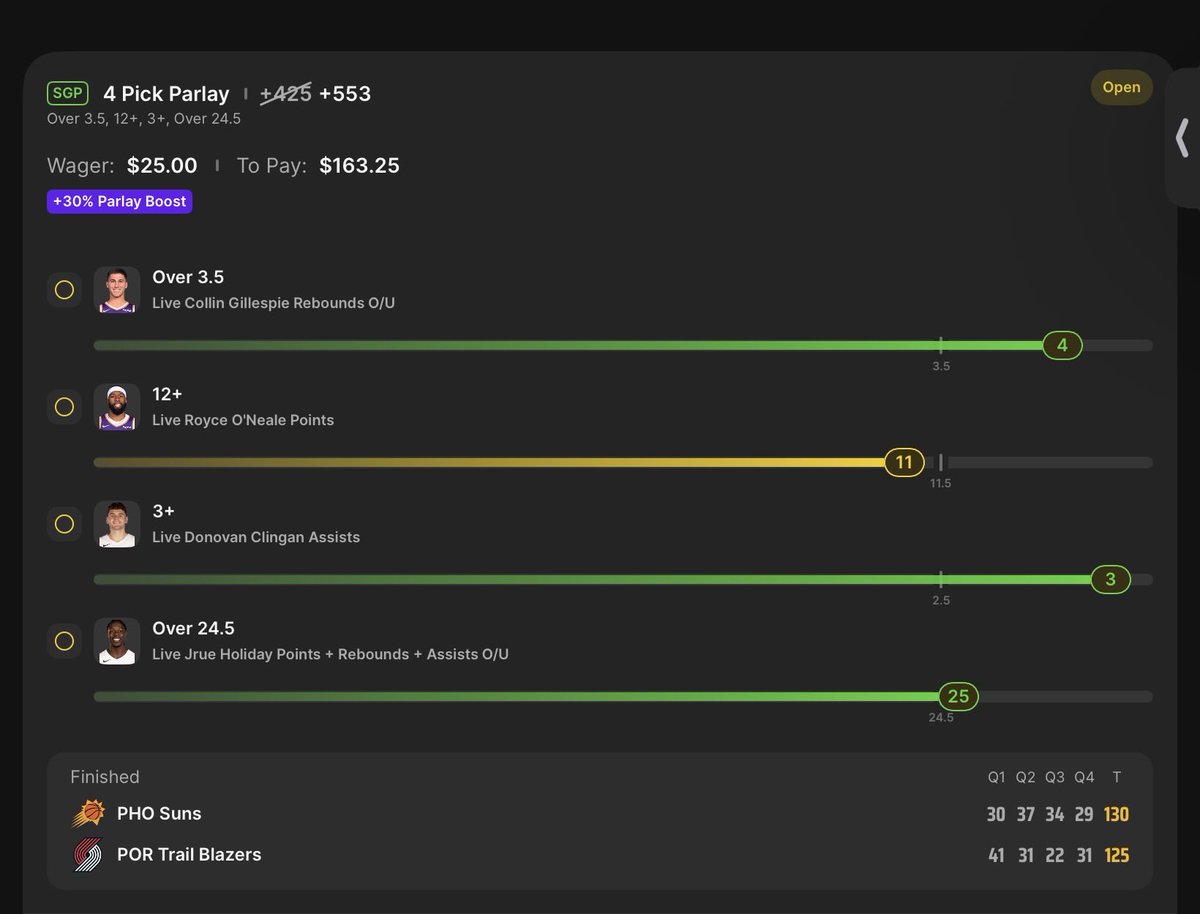Image resolution: width=1200 pixels, height=914 pixels.
Task: Click the Open status badge
Action: coord(1121,87)
